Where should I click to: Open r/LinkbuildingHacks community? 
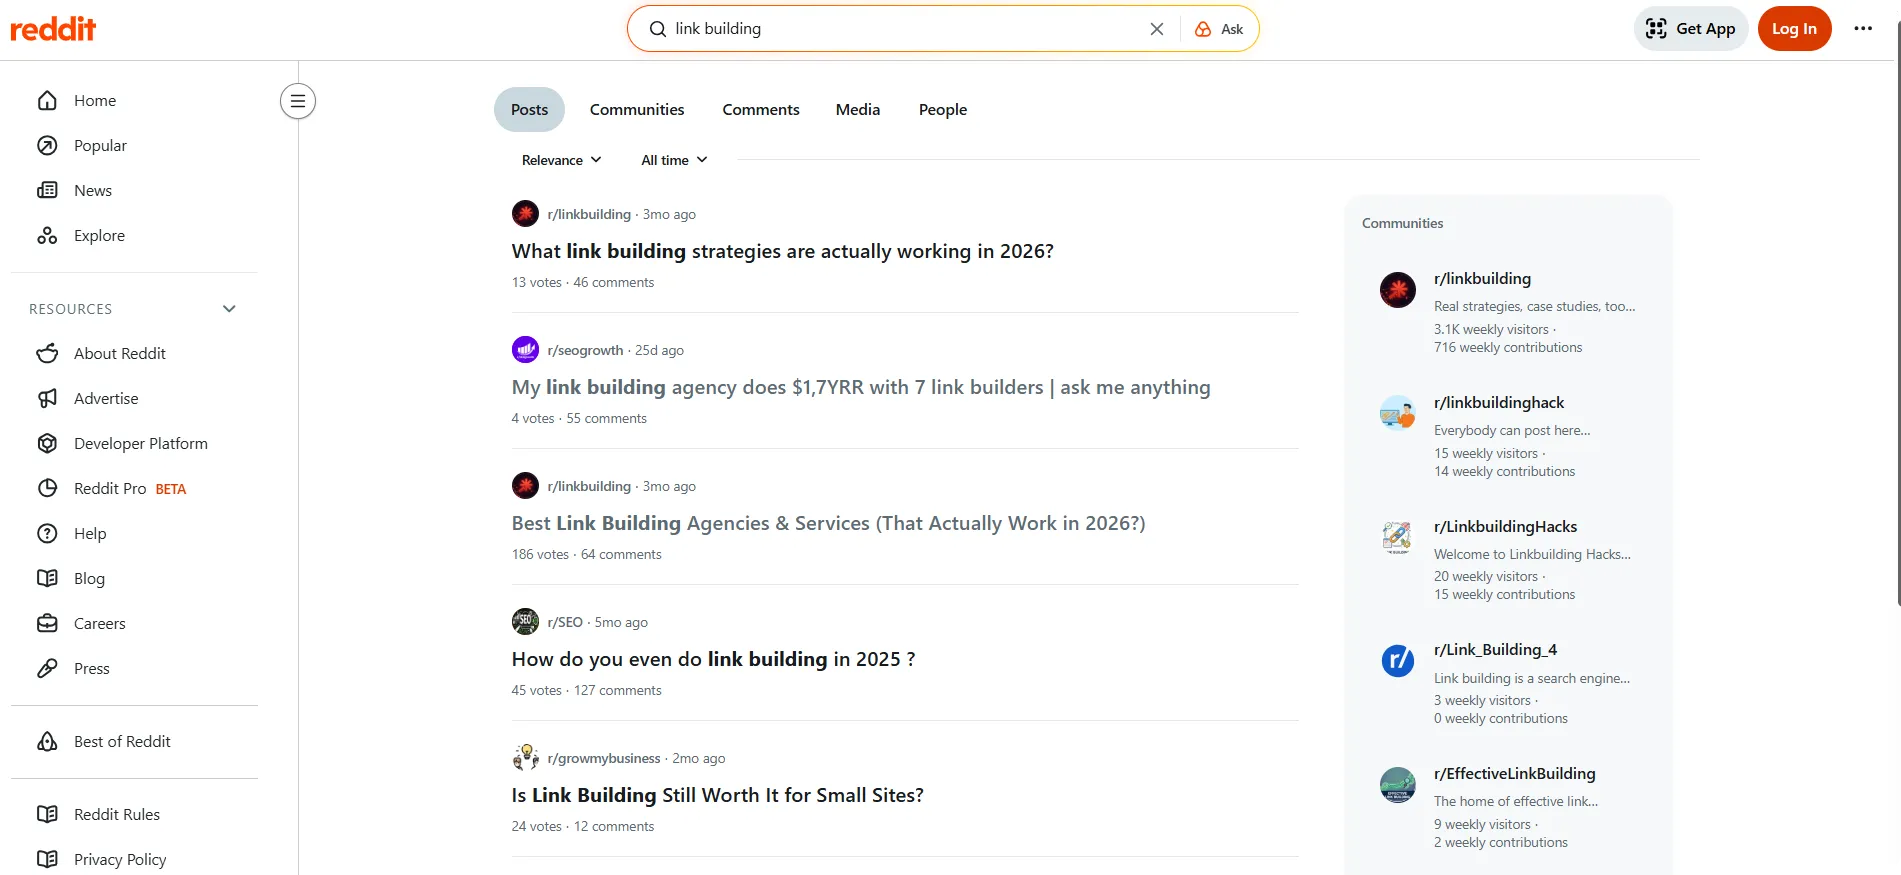(x=1505, y=527)
